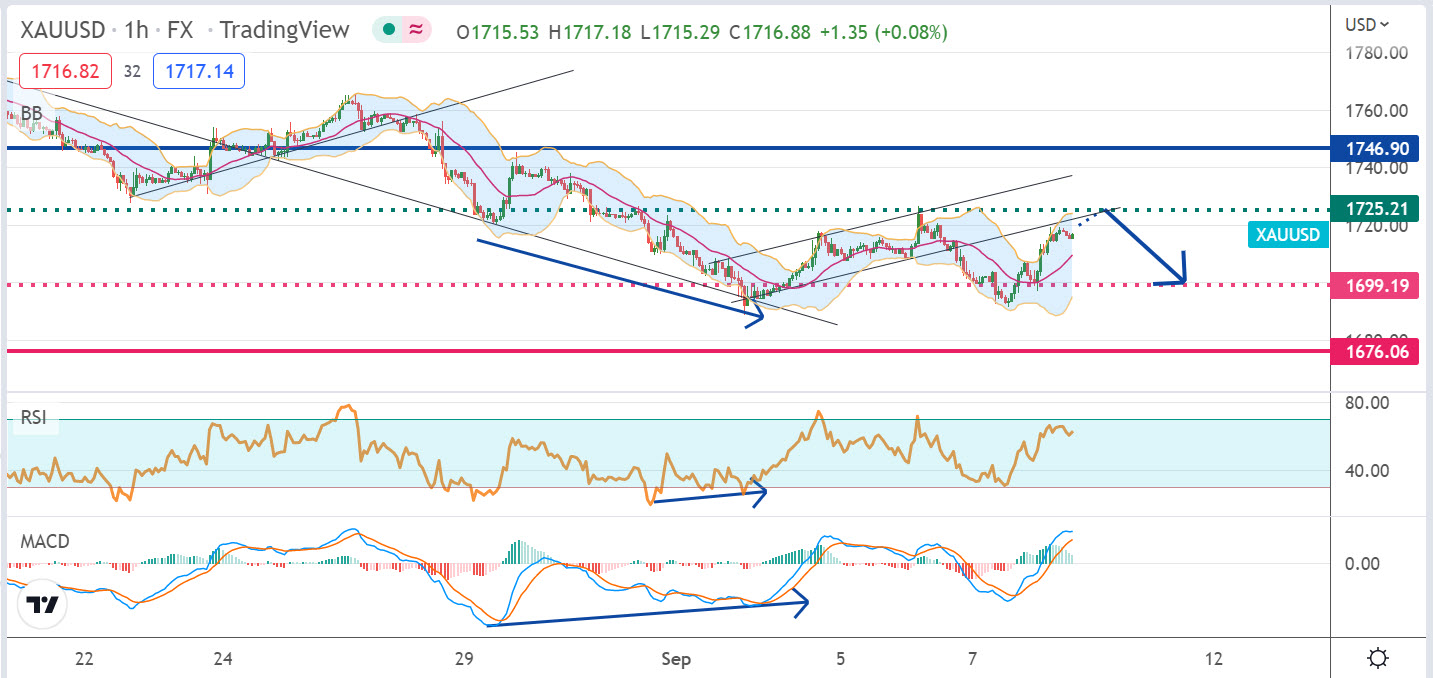Expand the RSI indicator legend
The height and width of the screenshot is (678, 1433).
pyautogui.click(x=34, y=420)
